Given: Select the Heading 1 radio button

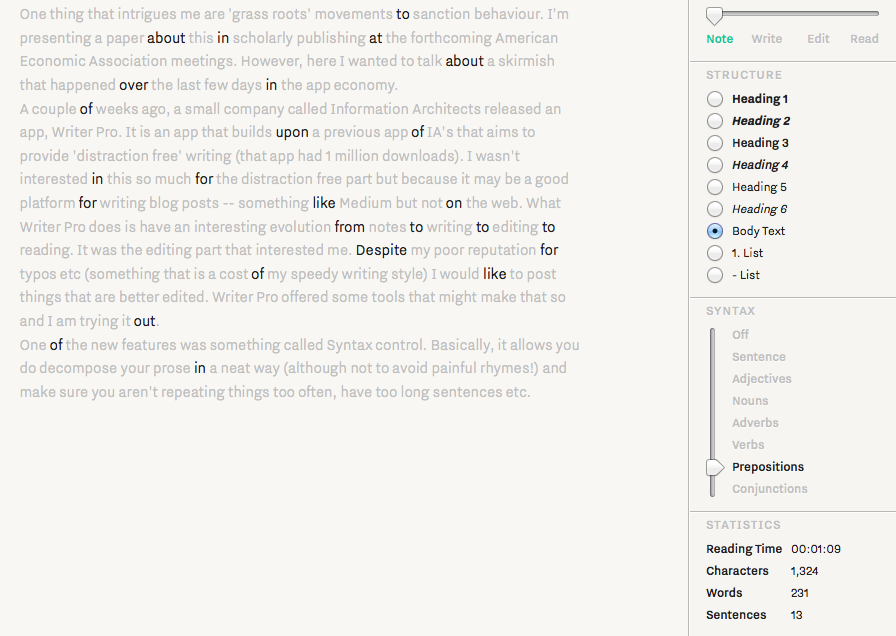Looking at the screenshot, I should [x=715, y=99].
